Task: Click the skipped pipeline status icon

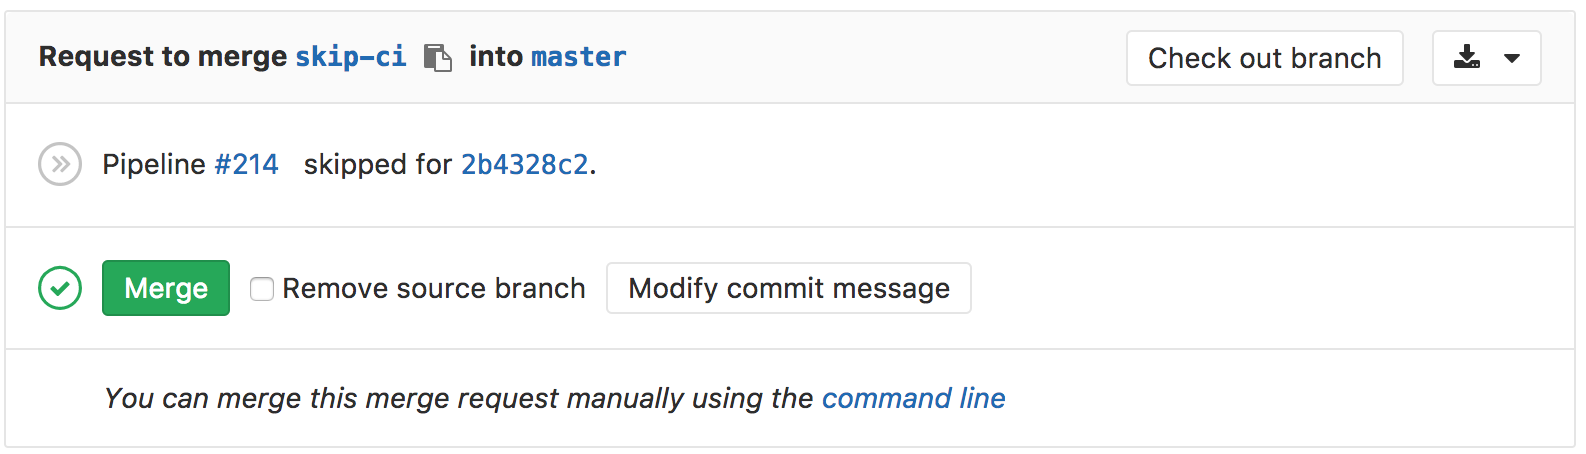Action: [60, 164]
